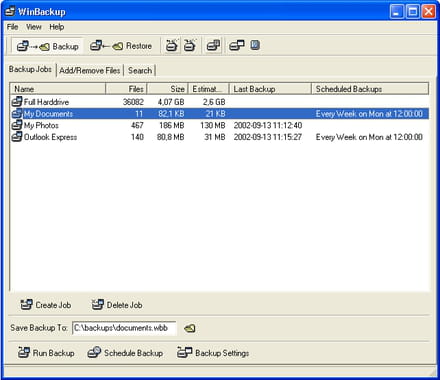Click the drive with monitor toolbar icon

(237, 46)
